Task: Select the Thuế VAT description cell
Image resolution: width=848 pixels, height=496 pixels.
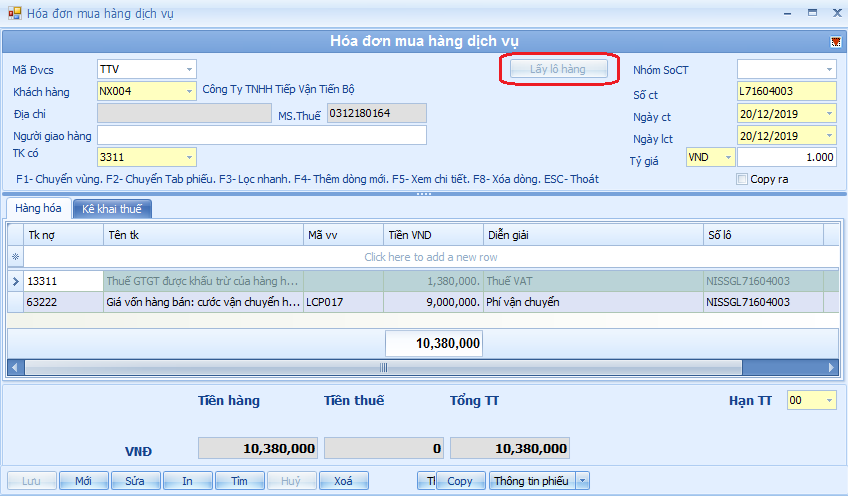Action: (593, 281)
